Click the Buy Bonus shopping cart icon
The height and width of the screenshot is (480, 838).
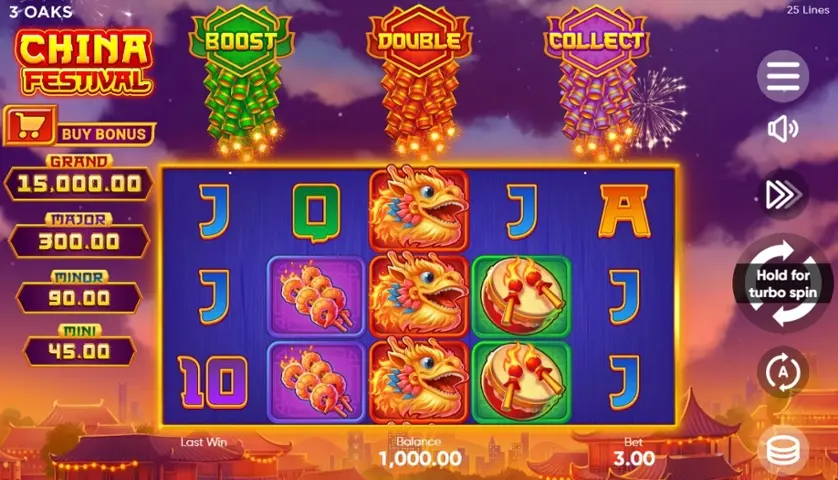30,126
